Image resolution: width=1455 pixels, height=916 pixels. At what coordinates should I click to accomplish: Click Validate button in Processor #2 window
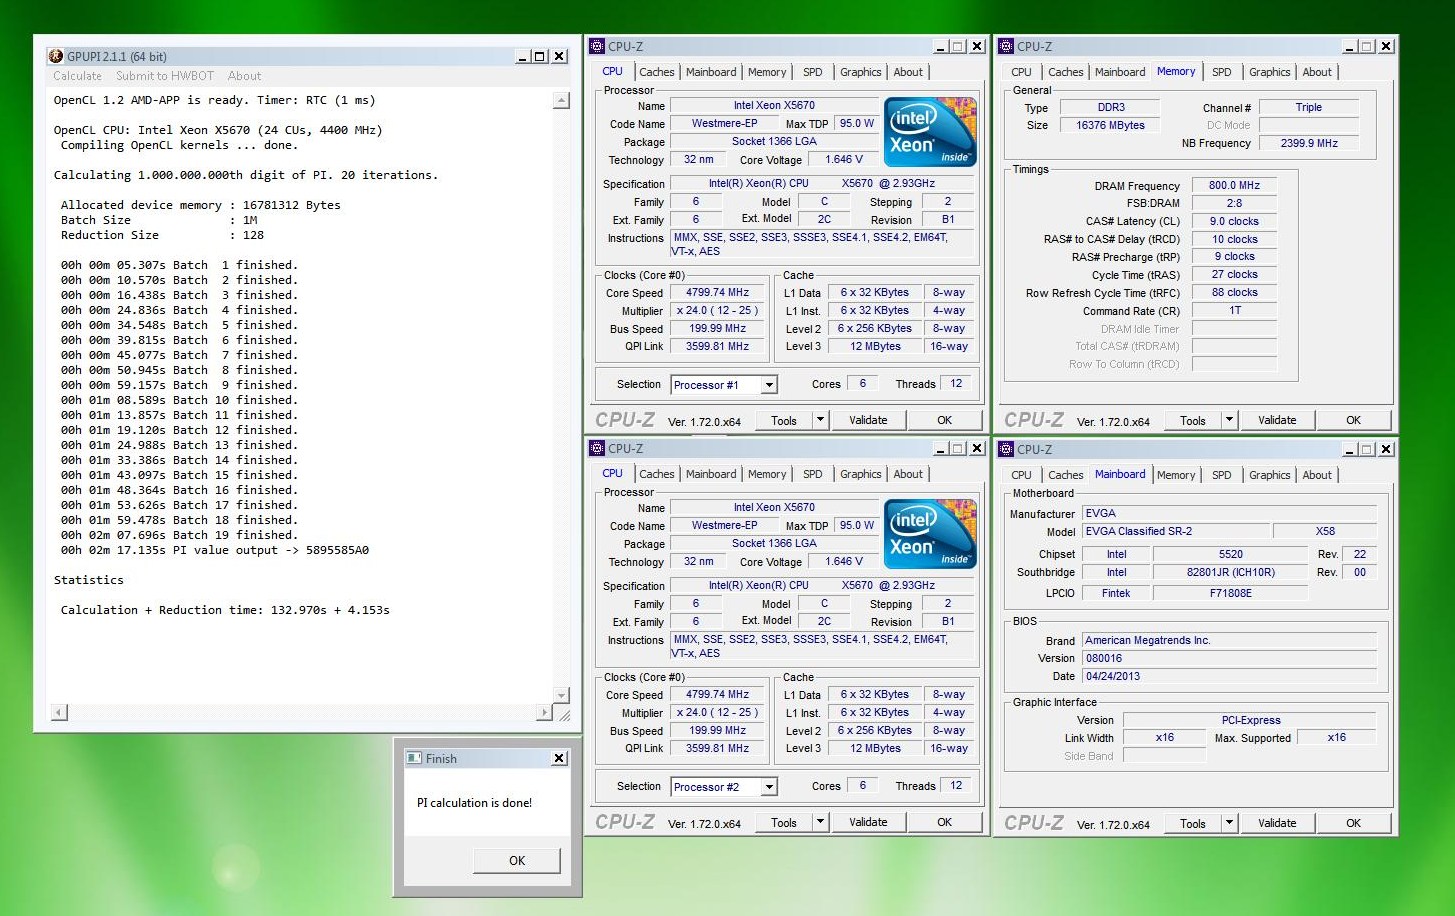click(x=868, y=822)
